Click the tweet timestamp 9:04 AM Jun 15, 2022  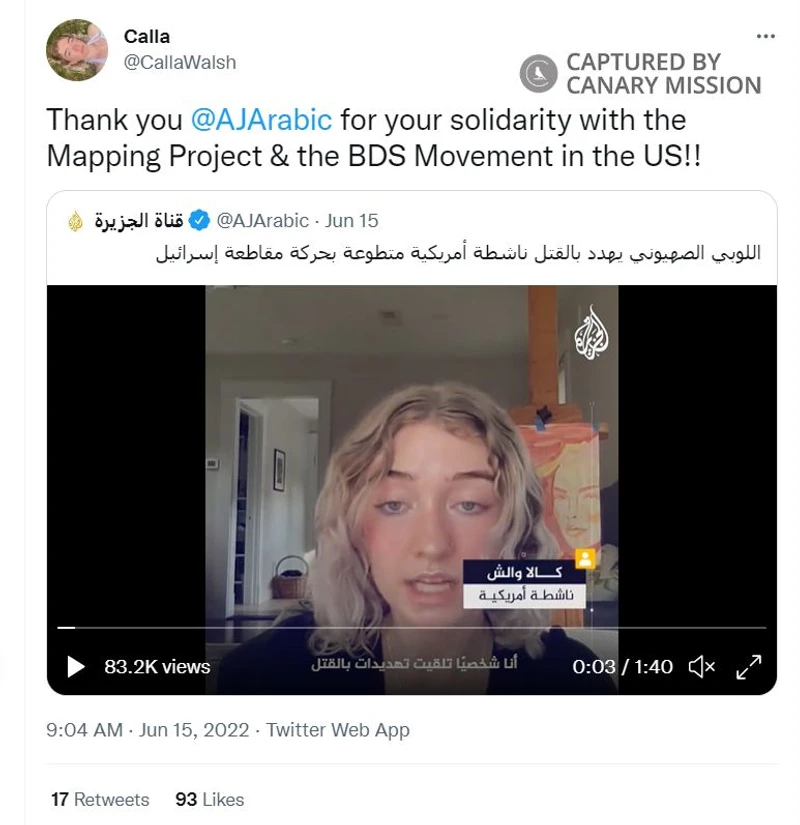click(x=147, y=730)
